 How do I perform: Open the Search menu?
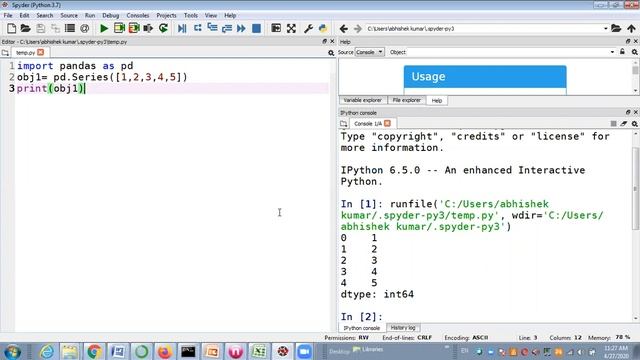click(x=44, y=16)
